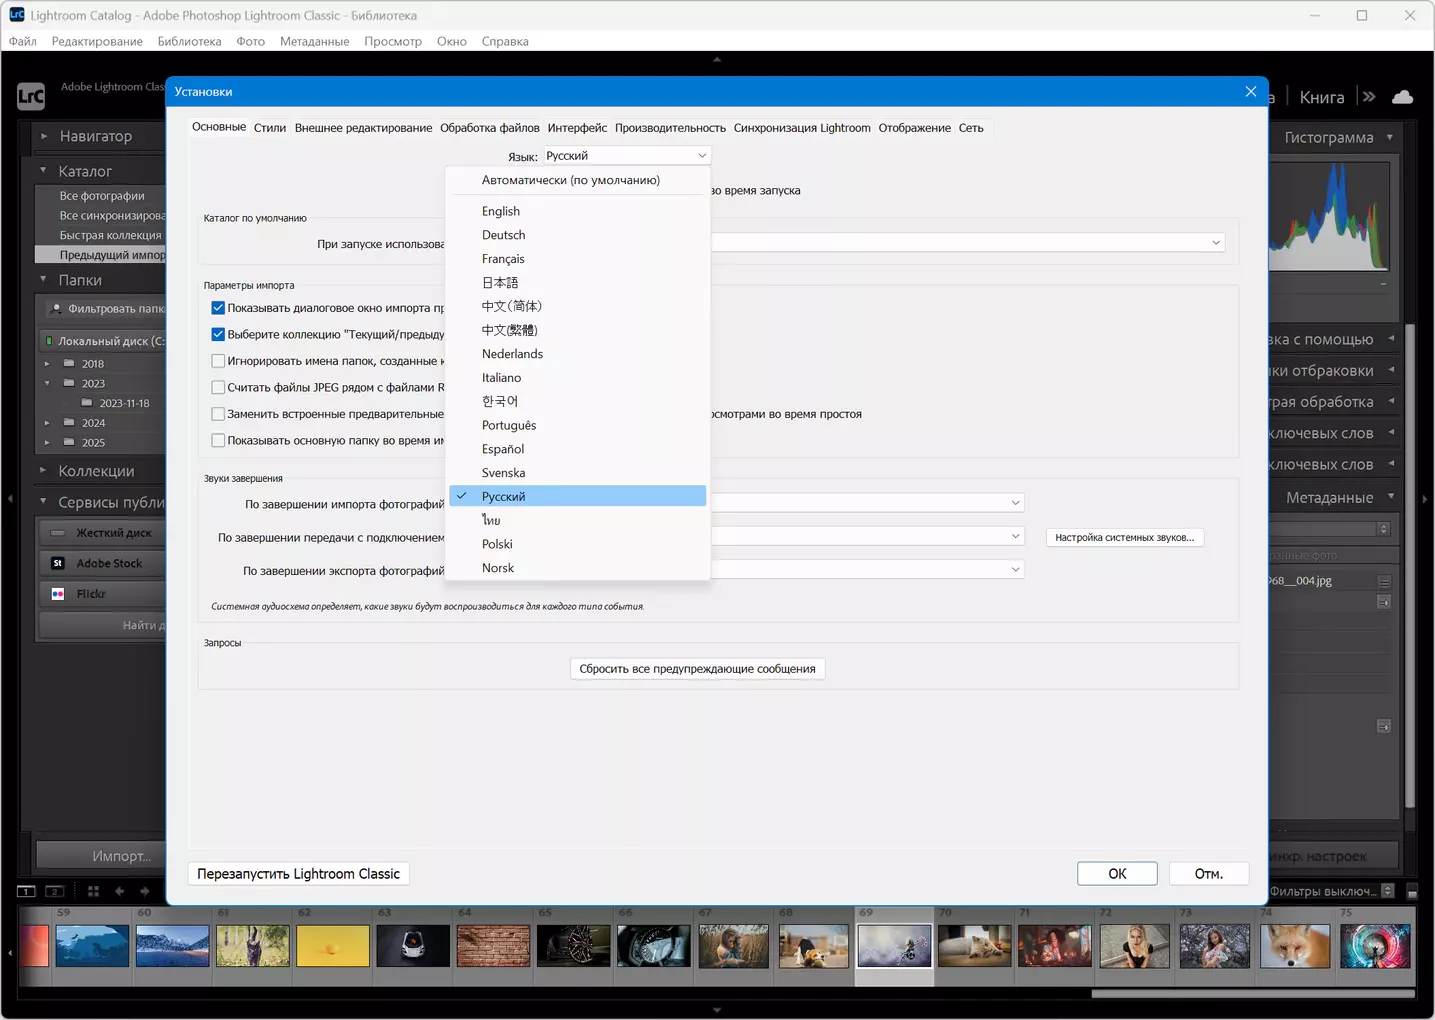Switch to main window display icon 1
Screen dimensions: 1435x1020
[27, 891]
